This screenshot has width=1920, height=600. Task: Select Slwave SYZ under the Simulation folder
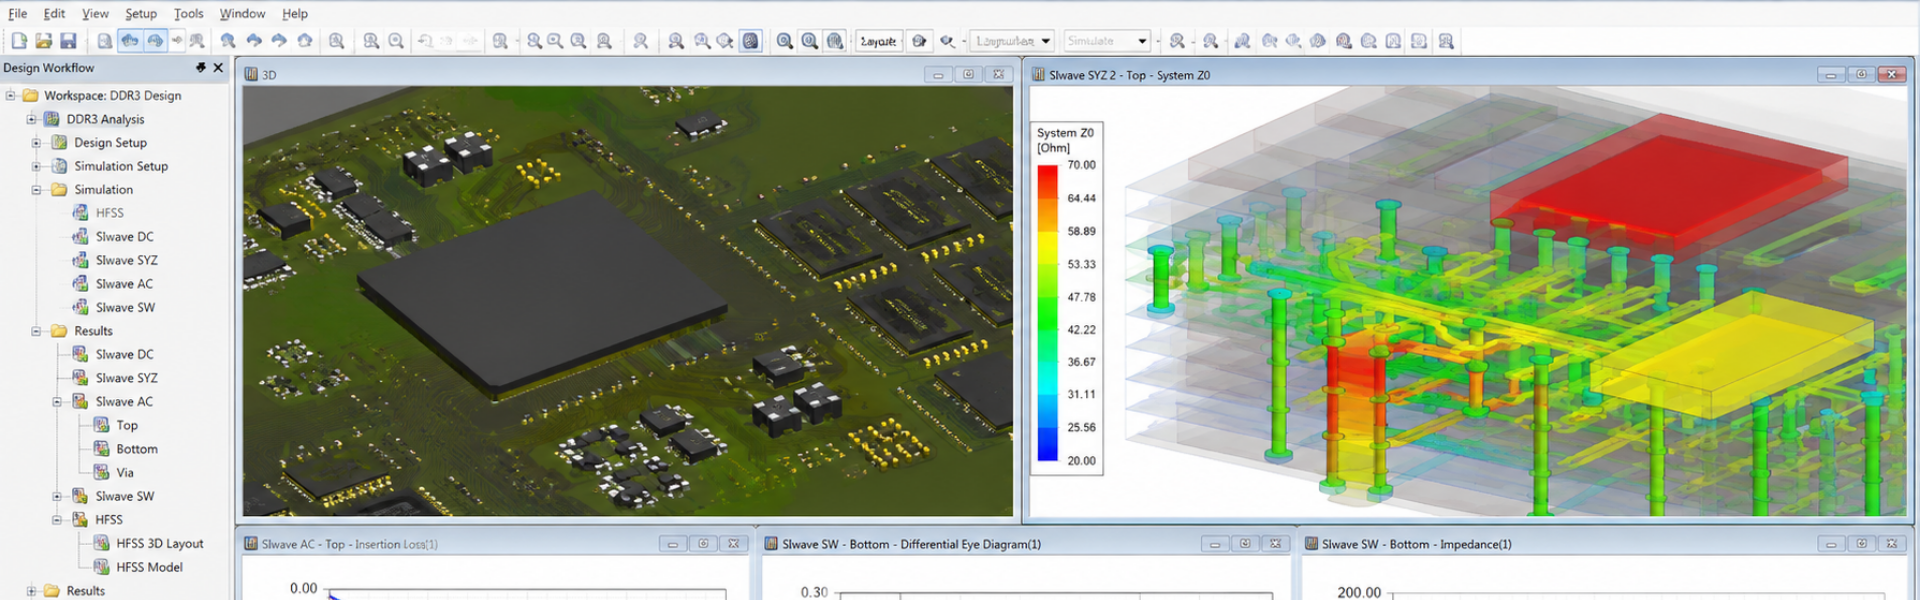pyautogui.click(x=126, y=260)
